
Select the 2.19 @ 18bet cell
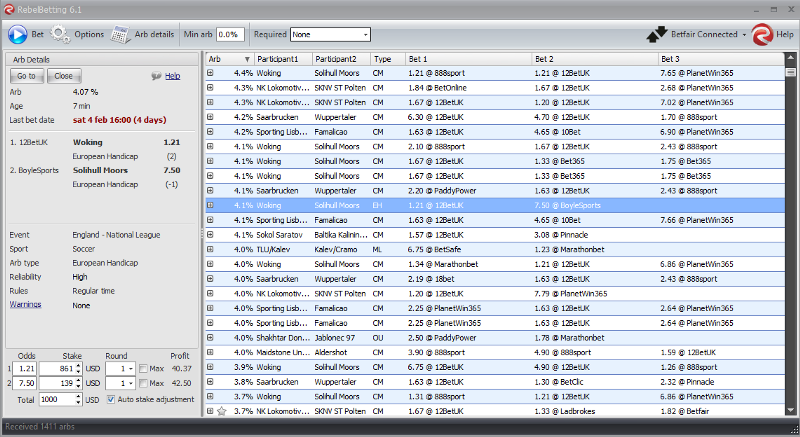pyautogui.click(x=431, y=279)
